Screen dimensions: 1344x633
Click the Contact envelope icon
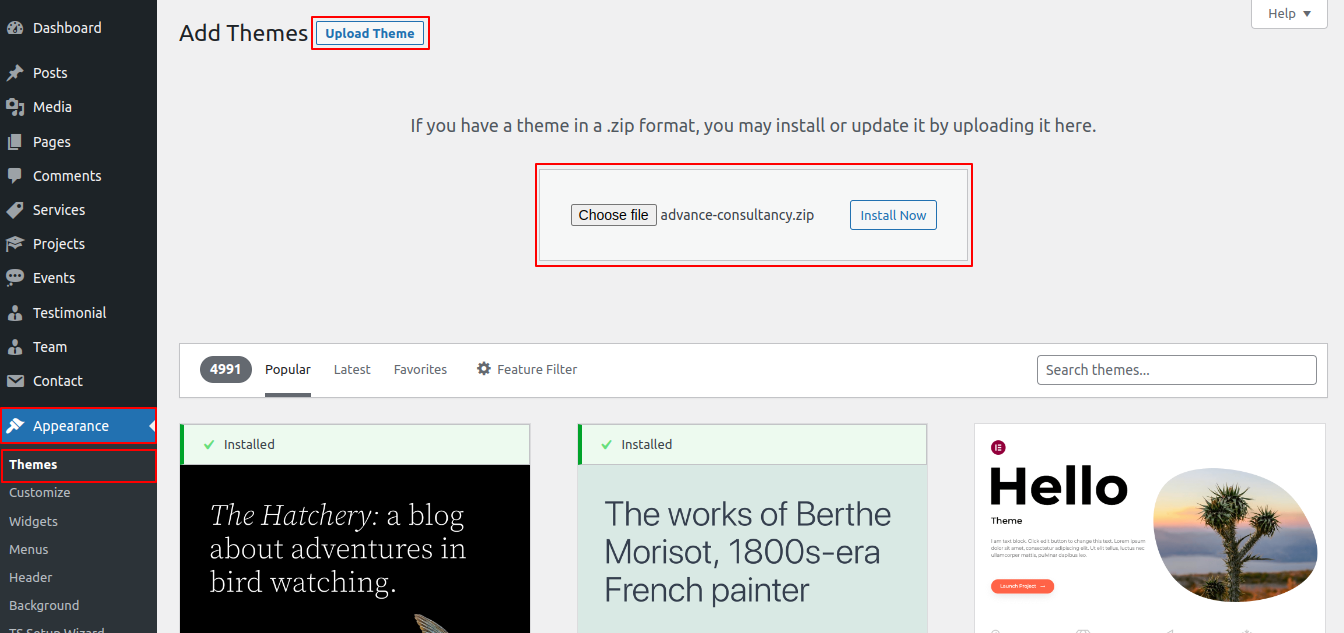(15, 381)
